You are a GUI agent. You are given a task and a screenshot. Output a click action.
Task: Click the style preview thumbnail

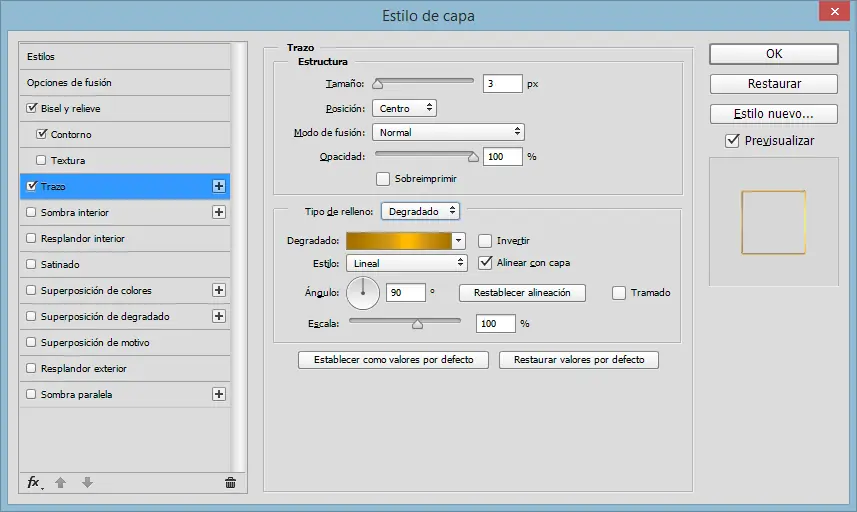[773, 222]
